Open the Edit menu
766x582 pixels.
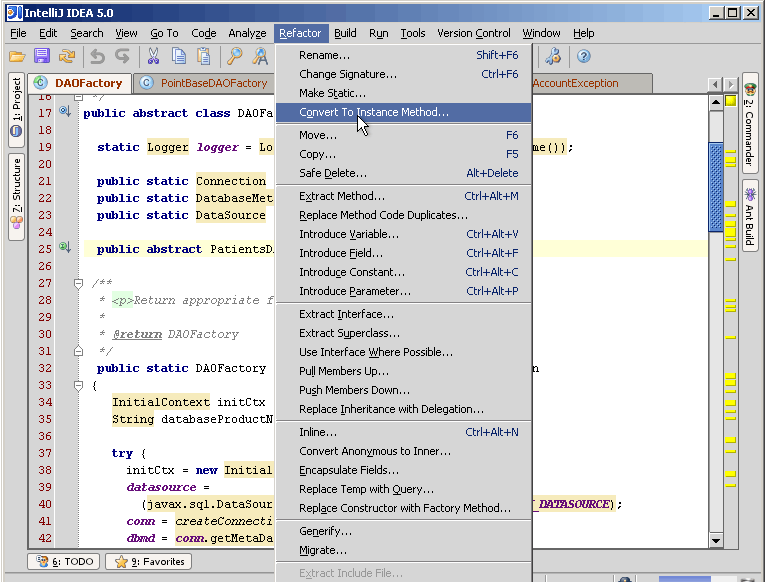click(48, 33)
